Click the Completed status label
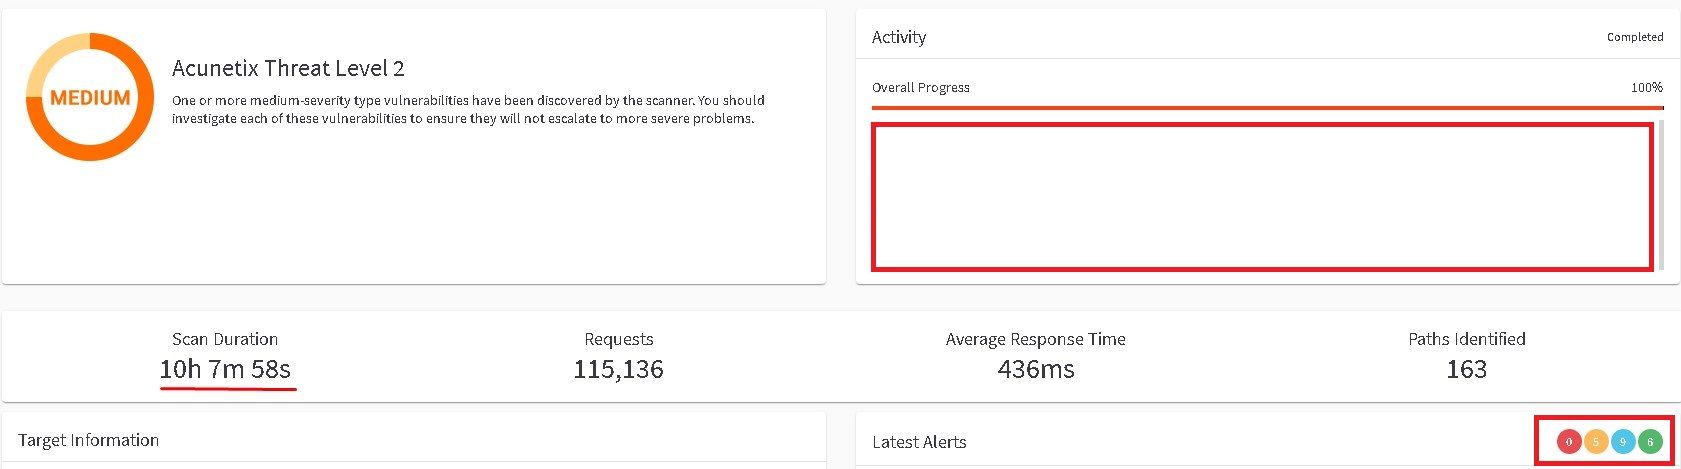 (1634, 37)
